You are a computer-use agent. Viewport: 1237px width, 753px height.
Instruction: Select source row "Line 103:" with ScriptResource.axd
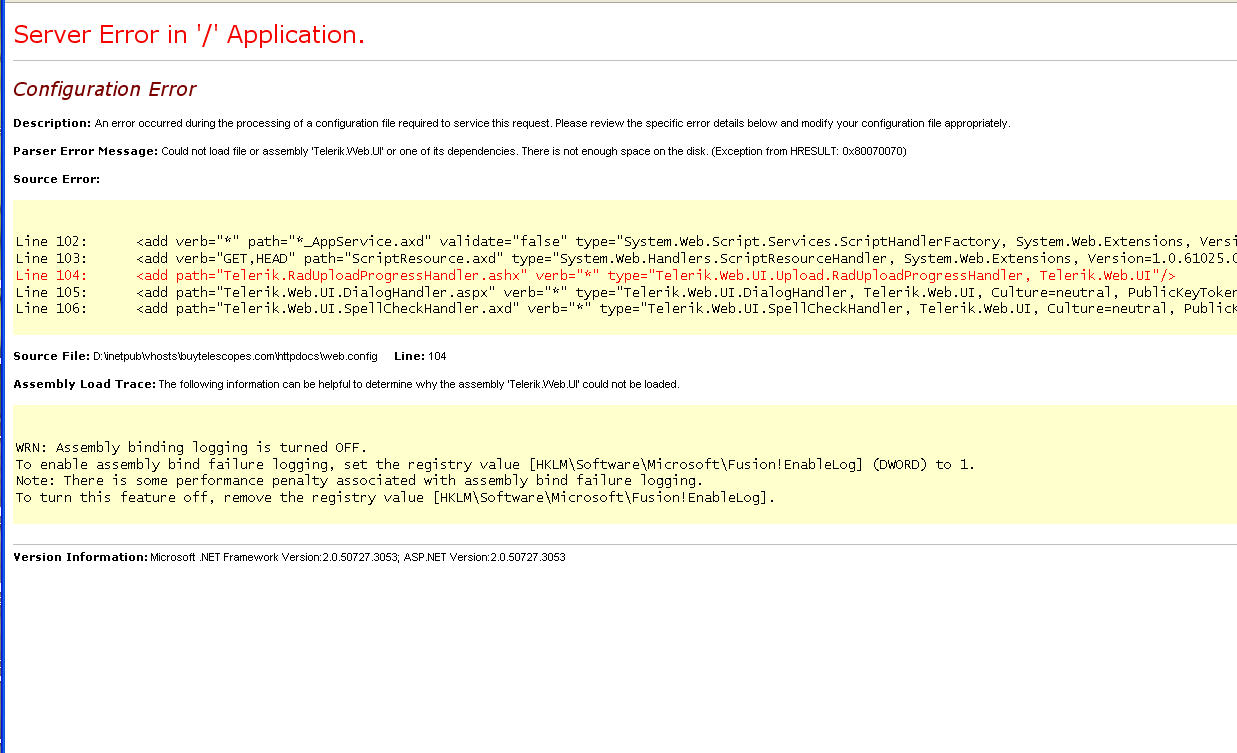click(x=626, y=258)
